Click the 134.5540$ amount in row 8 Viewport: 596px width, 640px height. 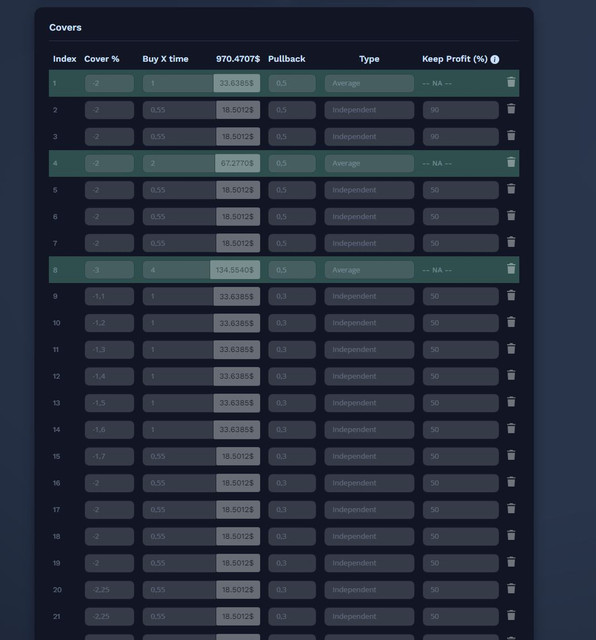235,270
